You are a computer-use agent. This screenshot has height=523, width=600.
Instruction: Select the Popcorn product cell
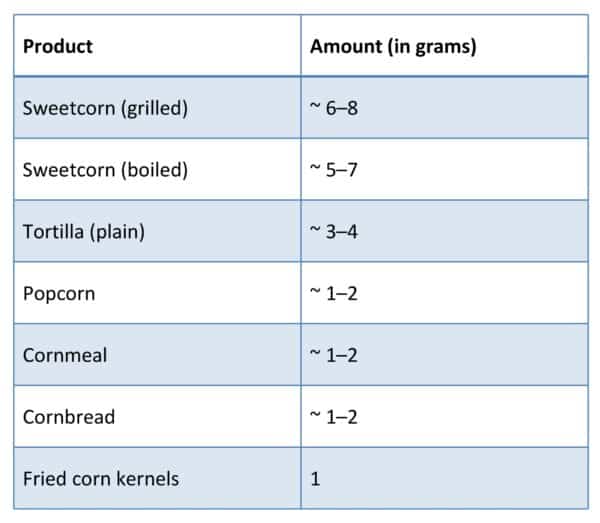click(x=157, y=293)
